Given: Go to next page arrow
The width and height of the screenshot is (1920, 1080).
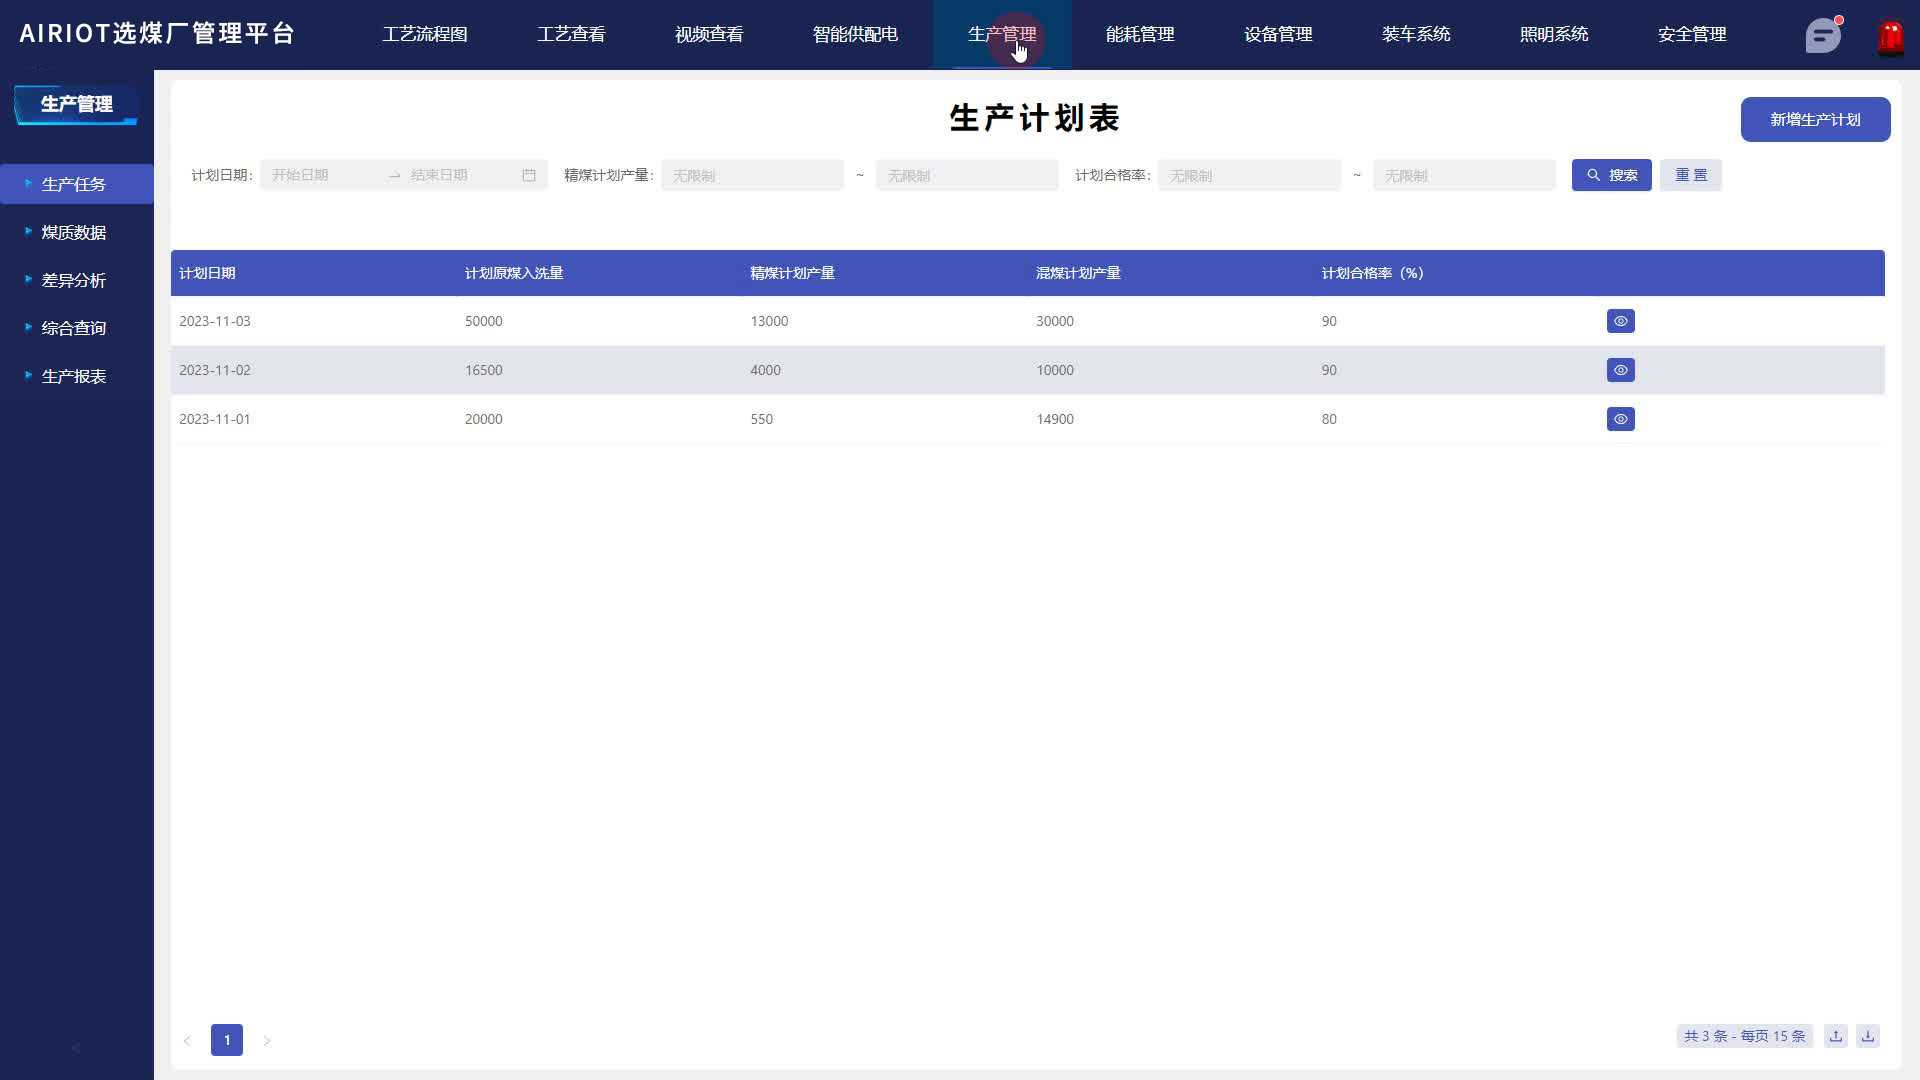Looking at the screenshot, I should click(x=267, y=1040).
